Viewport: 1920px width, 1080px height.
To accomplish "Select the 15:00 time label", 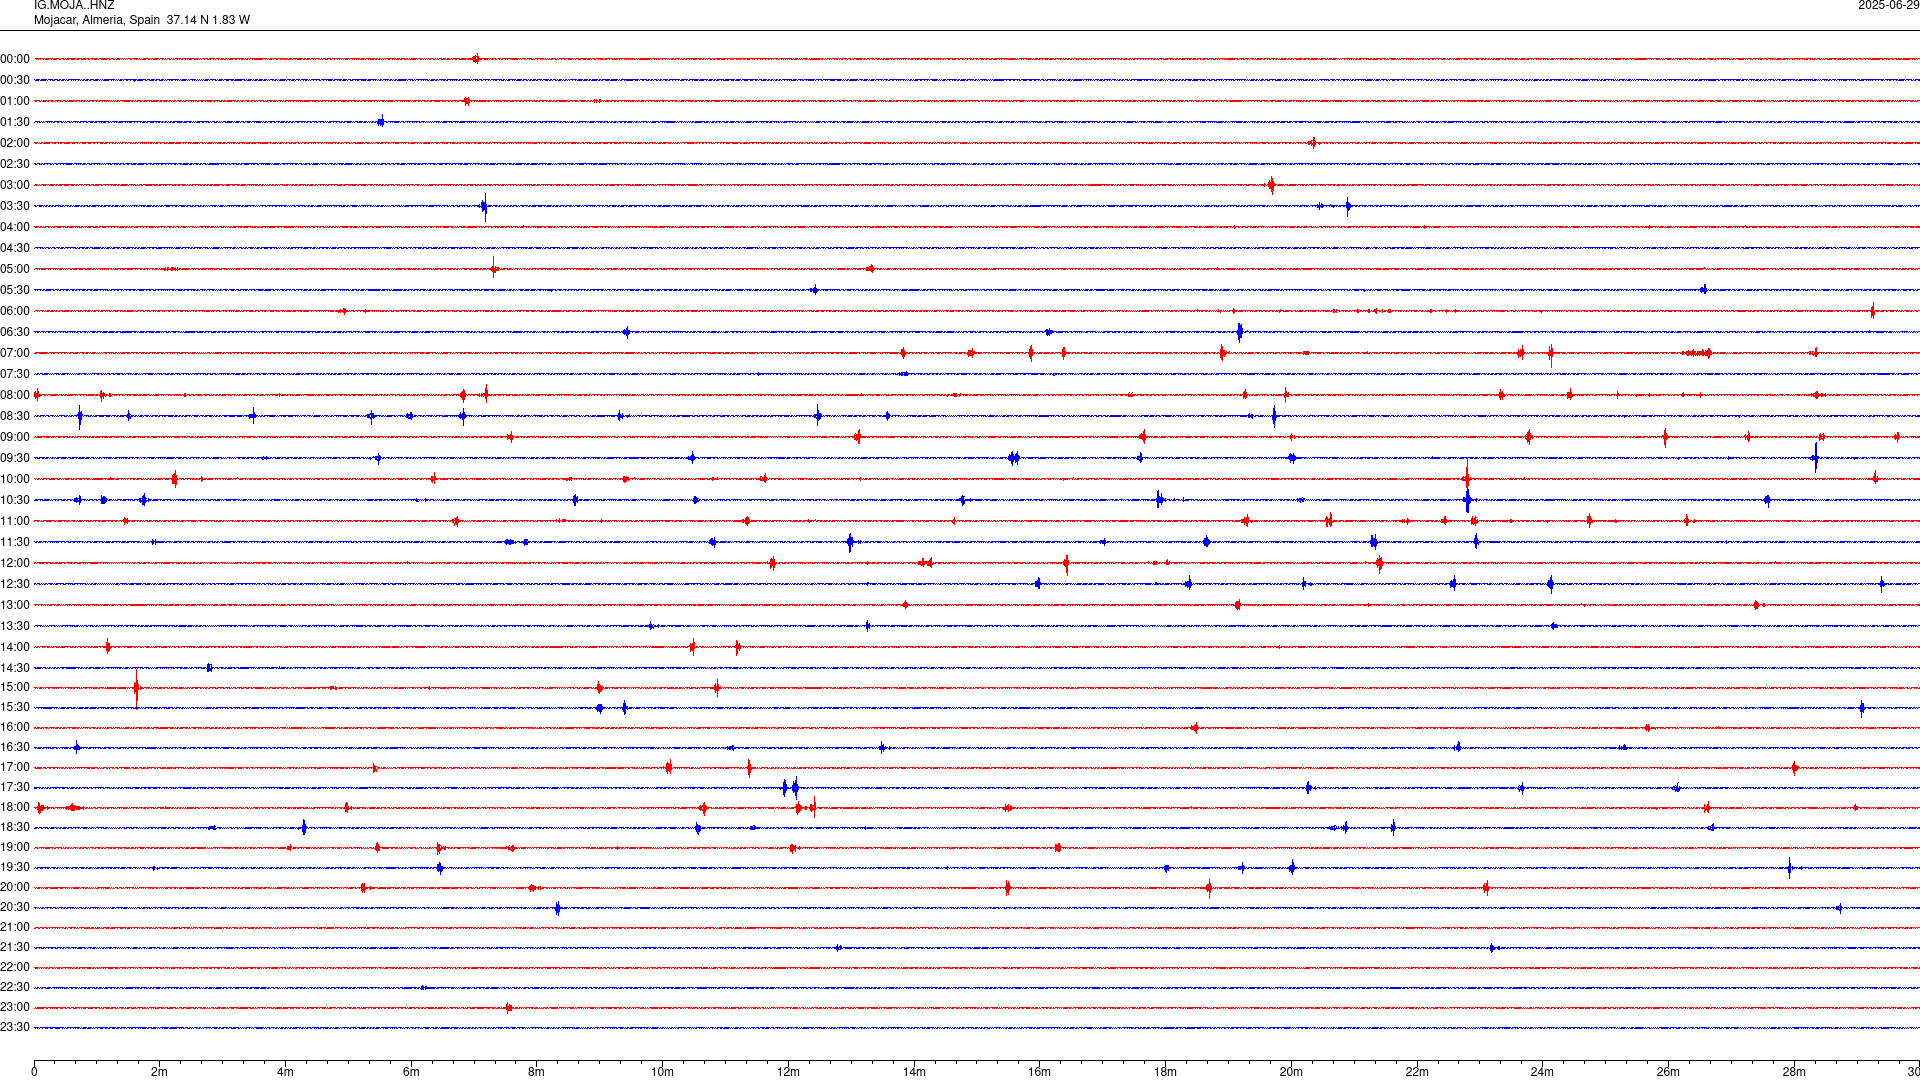I will [x=15, y=687].
